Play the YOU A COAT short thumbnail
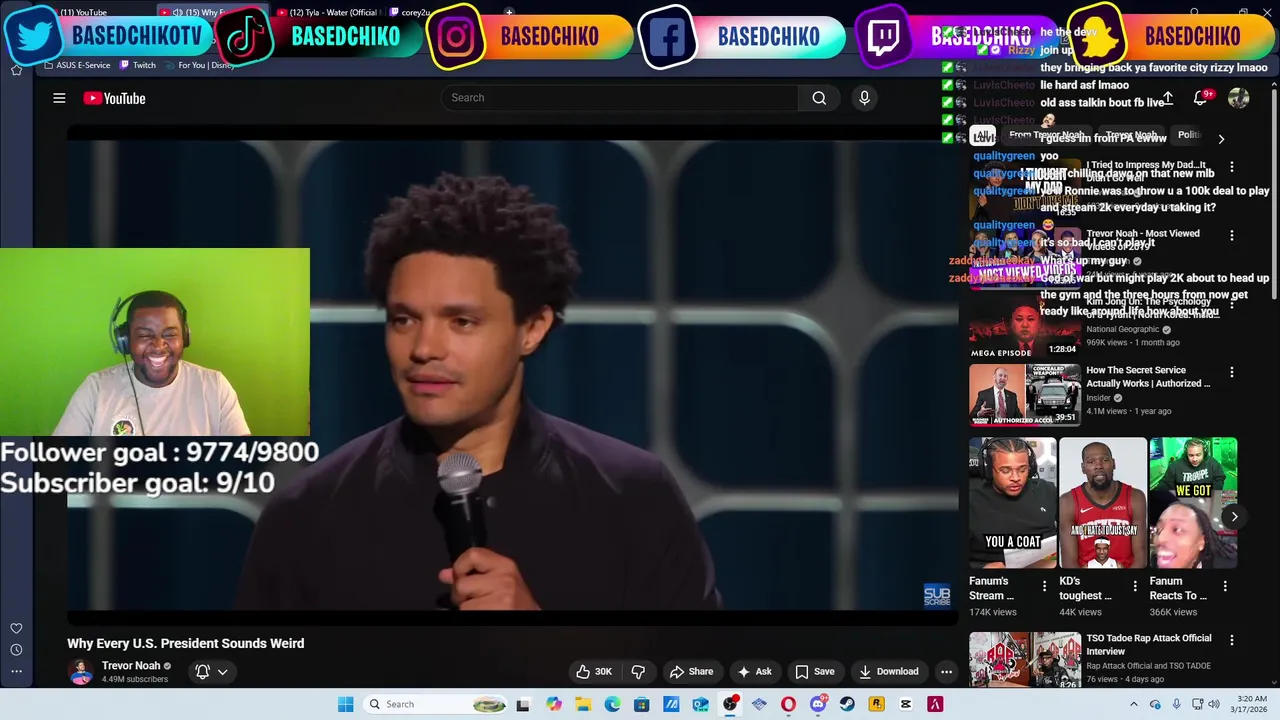The height and width of the screenshot is (720, 1280). (x=1012, y=503)
